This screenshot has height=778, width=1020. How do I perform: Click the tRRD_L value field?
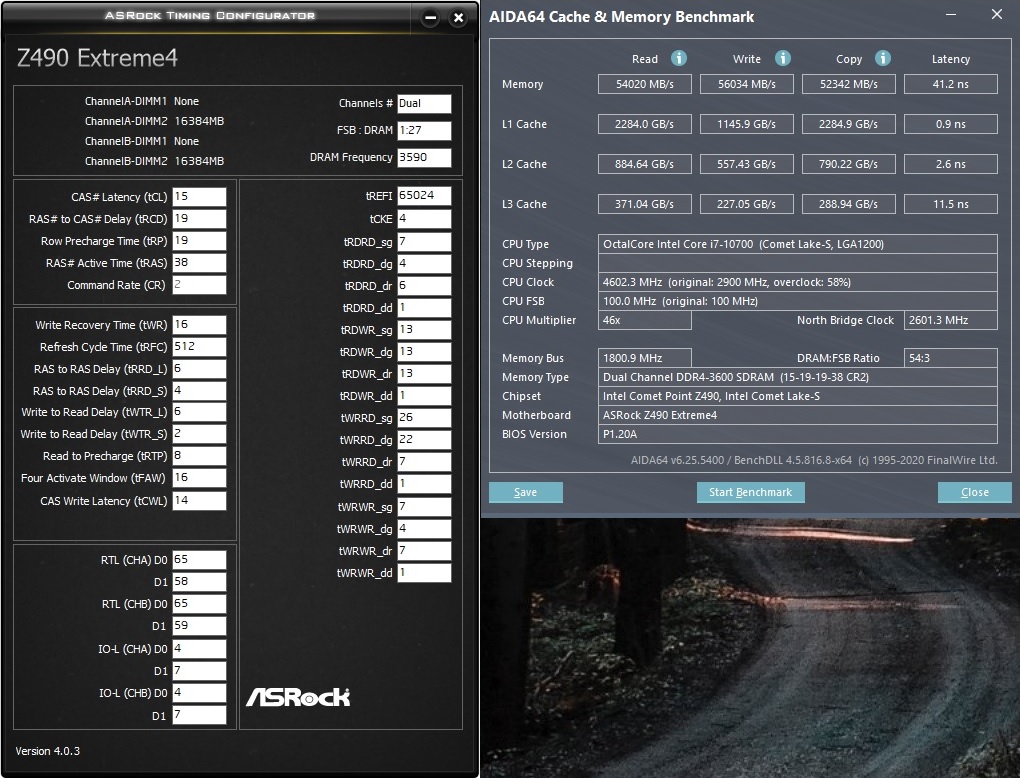(199, 369)
